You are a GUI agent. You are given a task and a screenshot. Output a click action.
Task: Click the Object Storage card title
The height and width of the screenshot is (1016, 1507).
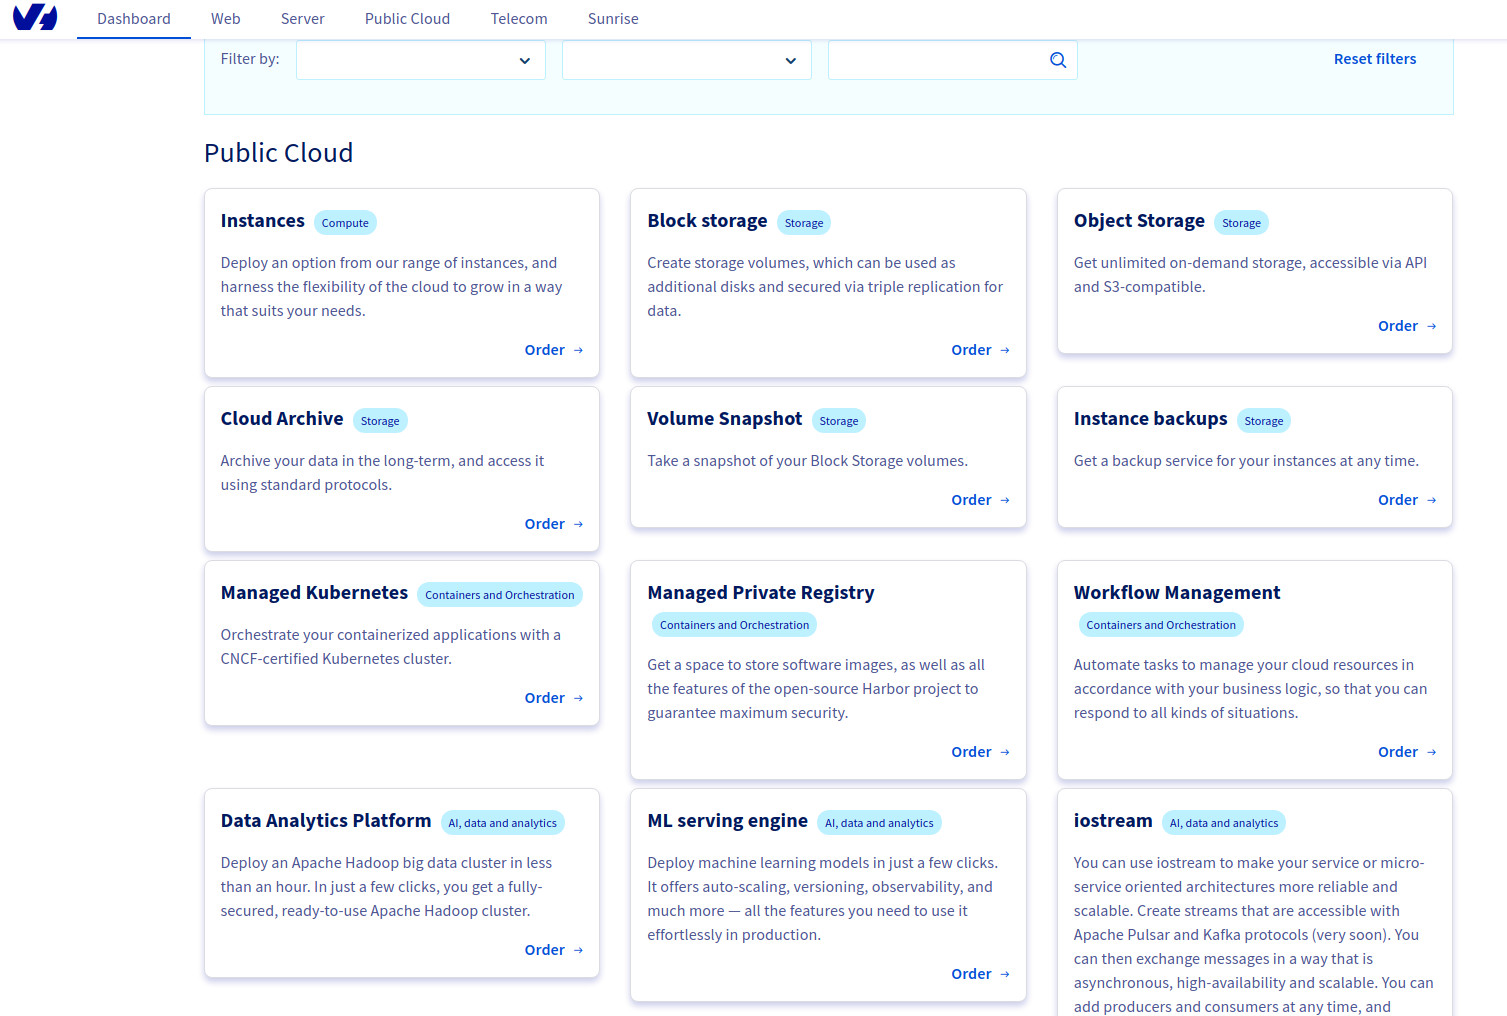click(1139, 221)
